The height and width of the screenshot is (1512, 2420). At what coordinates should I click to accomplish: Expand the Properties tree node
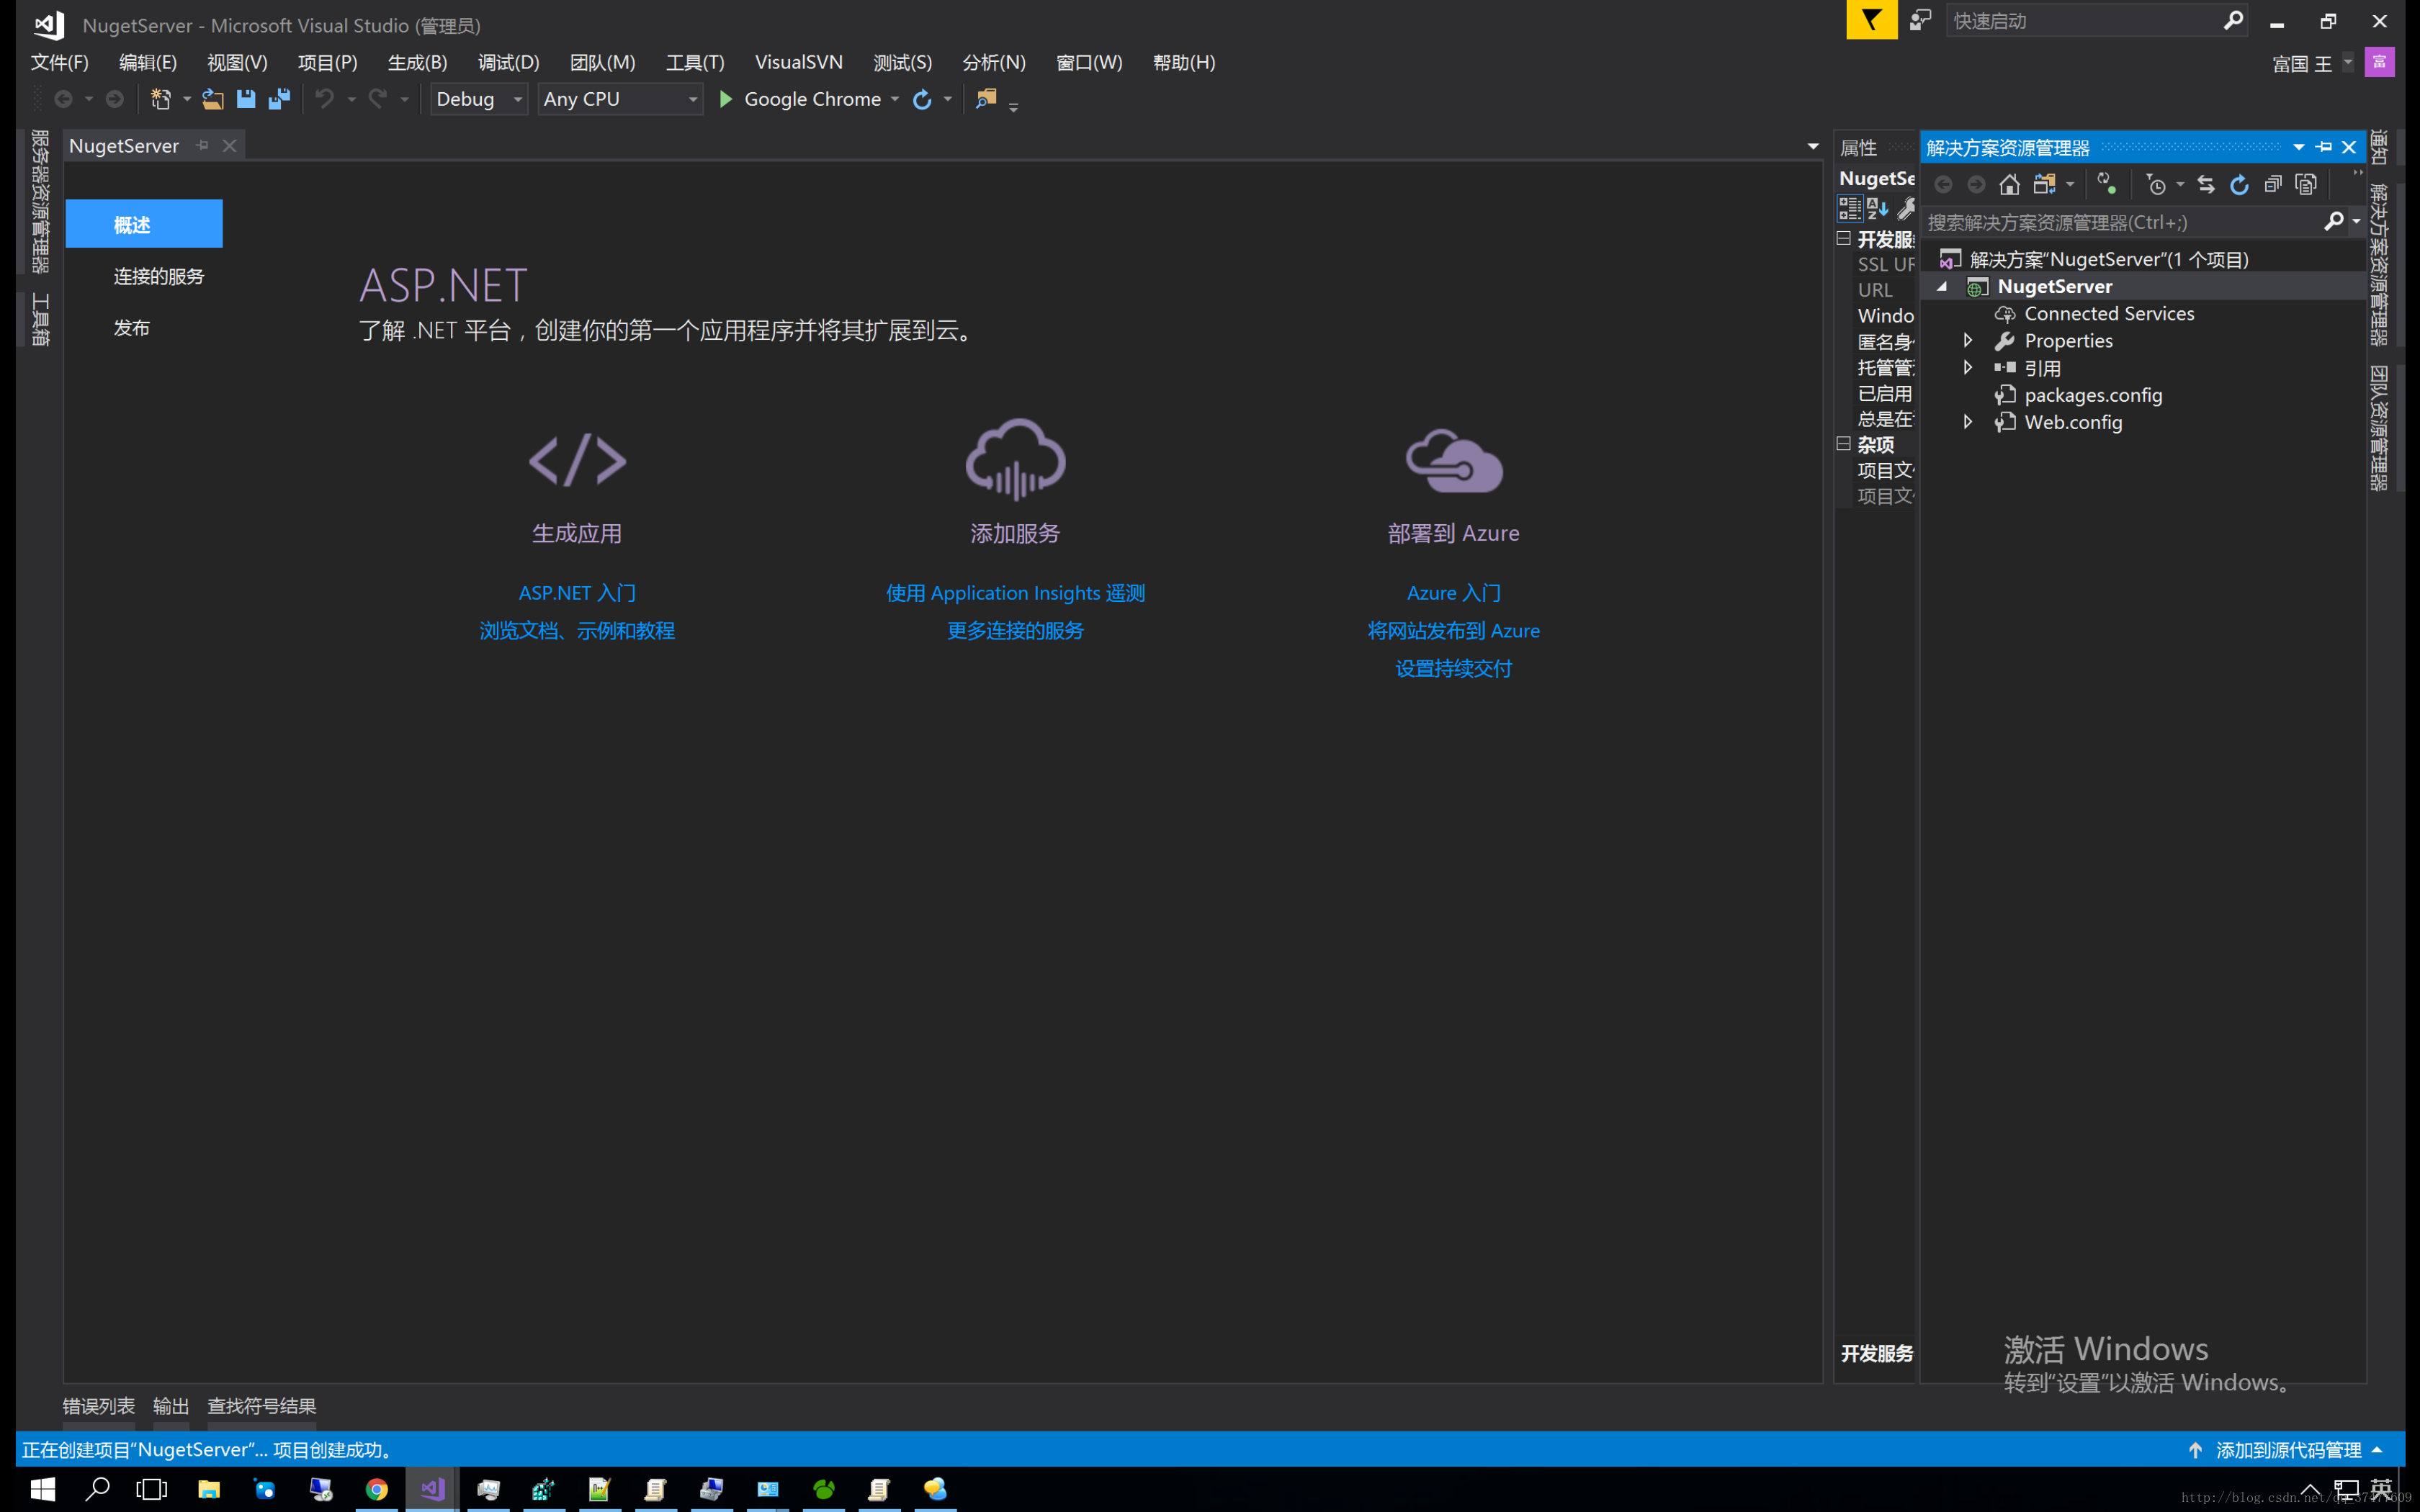(1968, 340)
